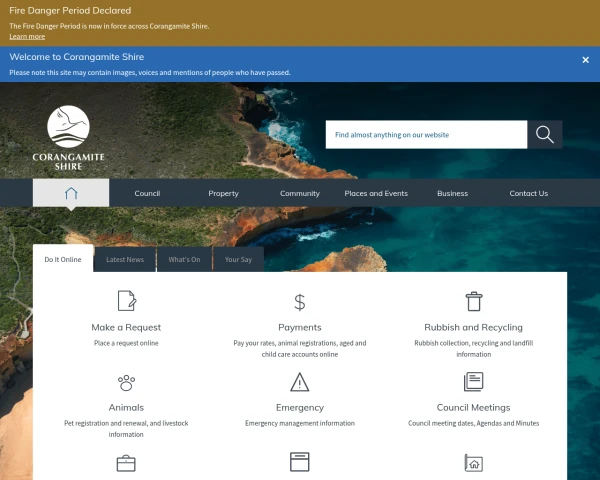The image size is (600, 480).
Task: Click the home icon in navigation bar
Action: coord(71,193)
